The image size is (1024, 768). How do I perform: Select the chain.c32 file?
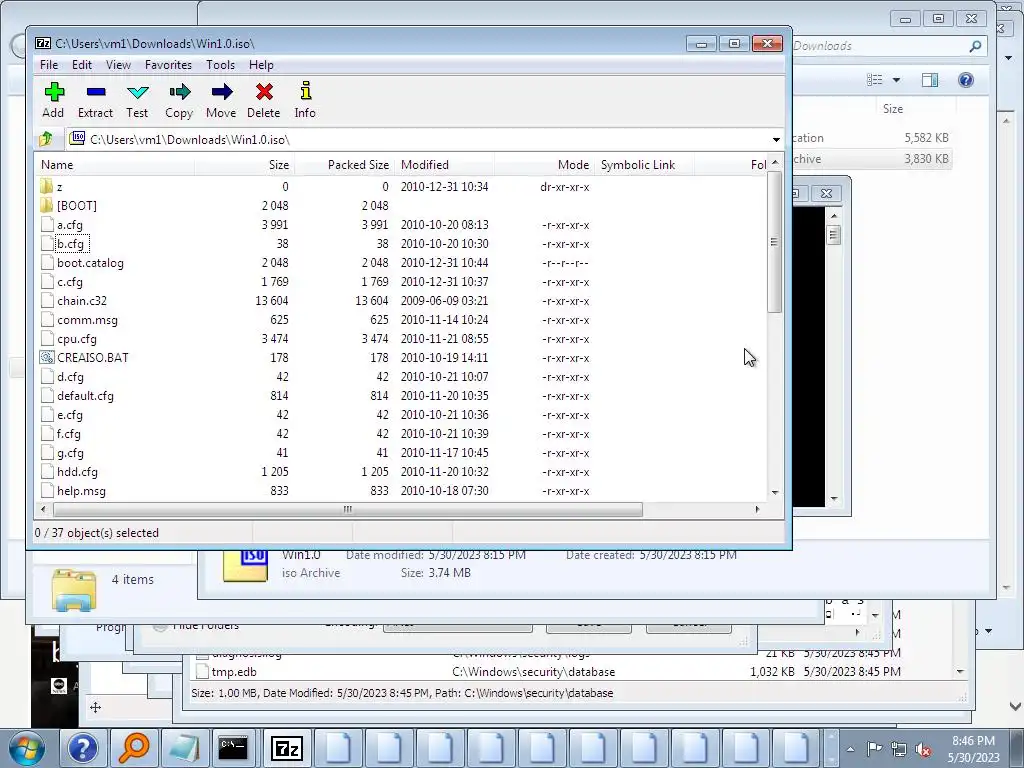click(x=82, y=301)
